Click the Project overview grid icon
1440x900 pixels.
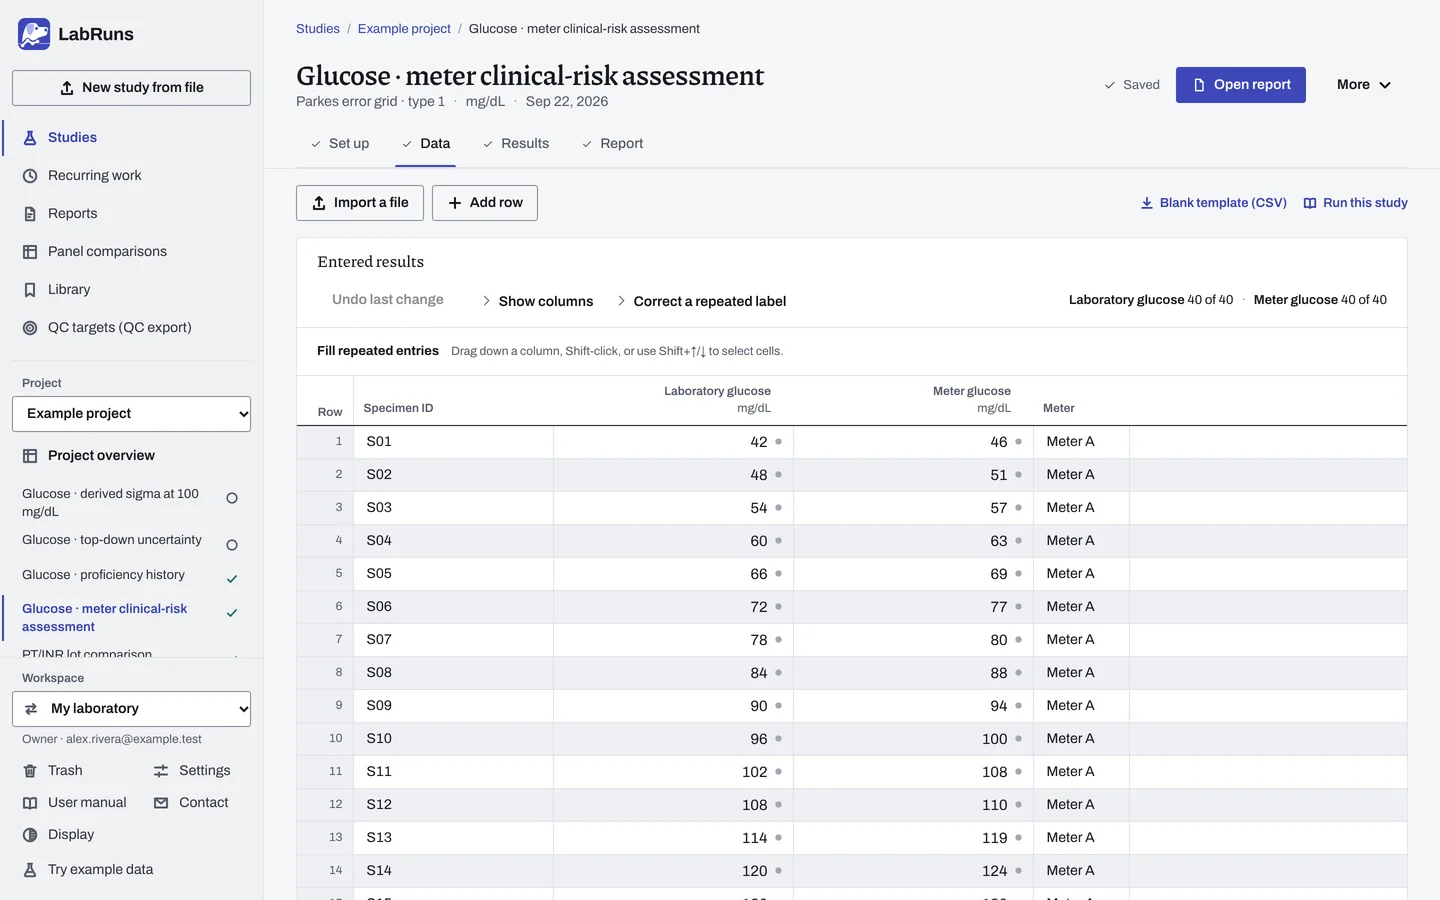(x=30, y=456)
